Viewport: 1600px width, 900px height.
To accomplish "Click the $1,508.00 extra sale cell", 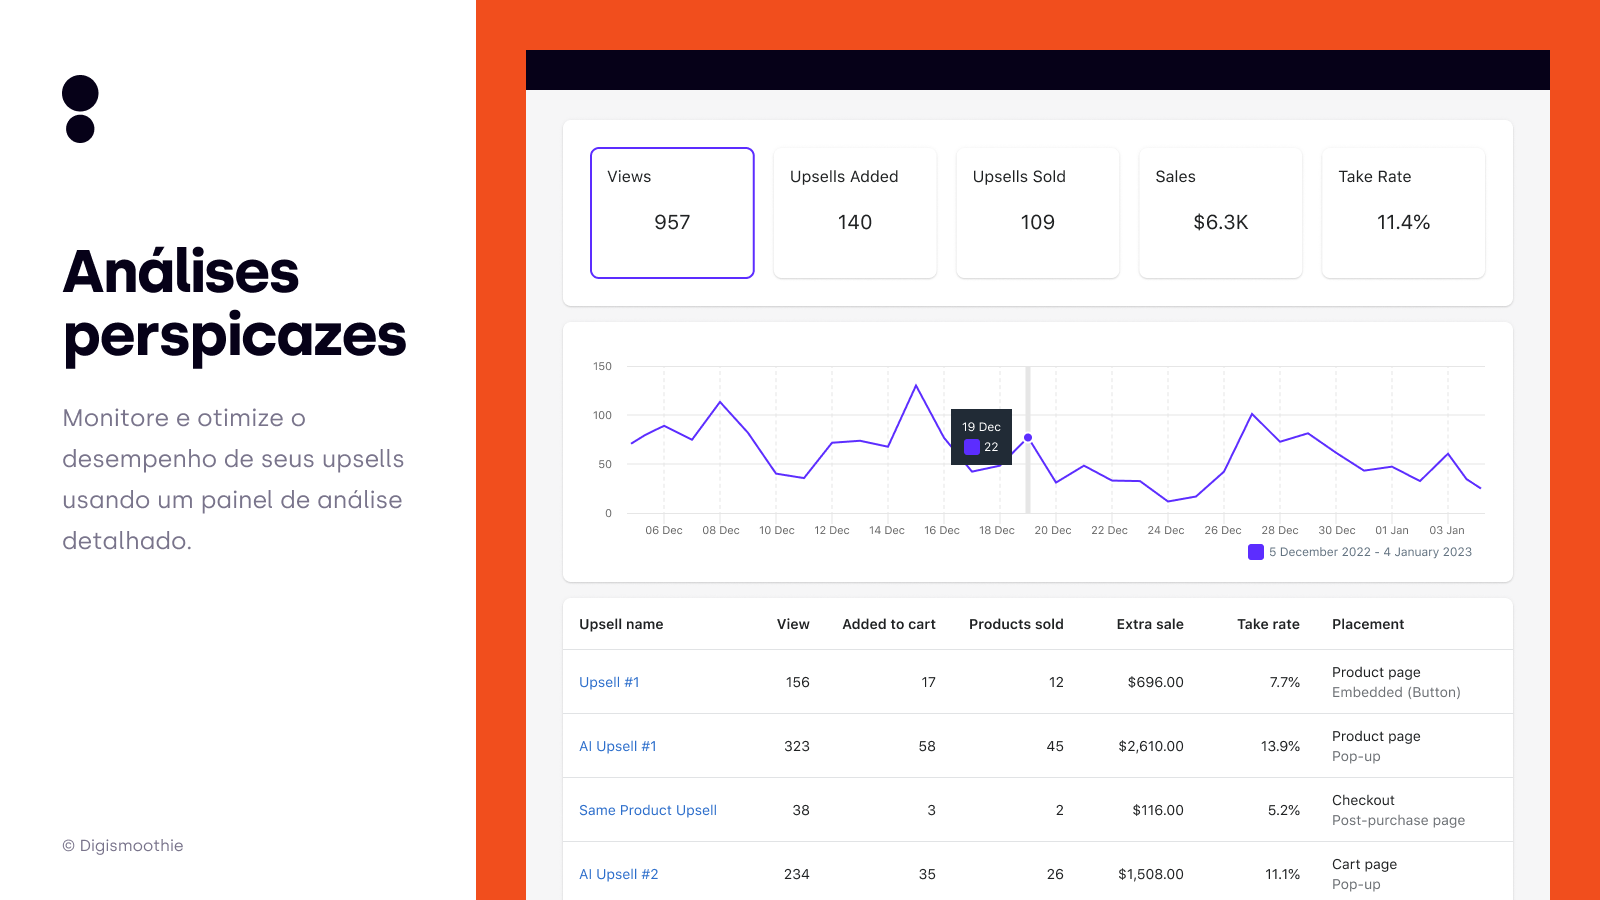I will point(1151,874).
